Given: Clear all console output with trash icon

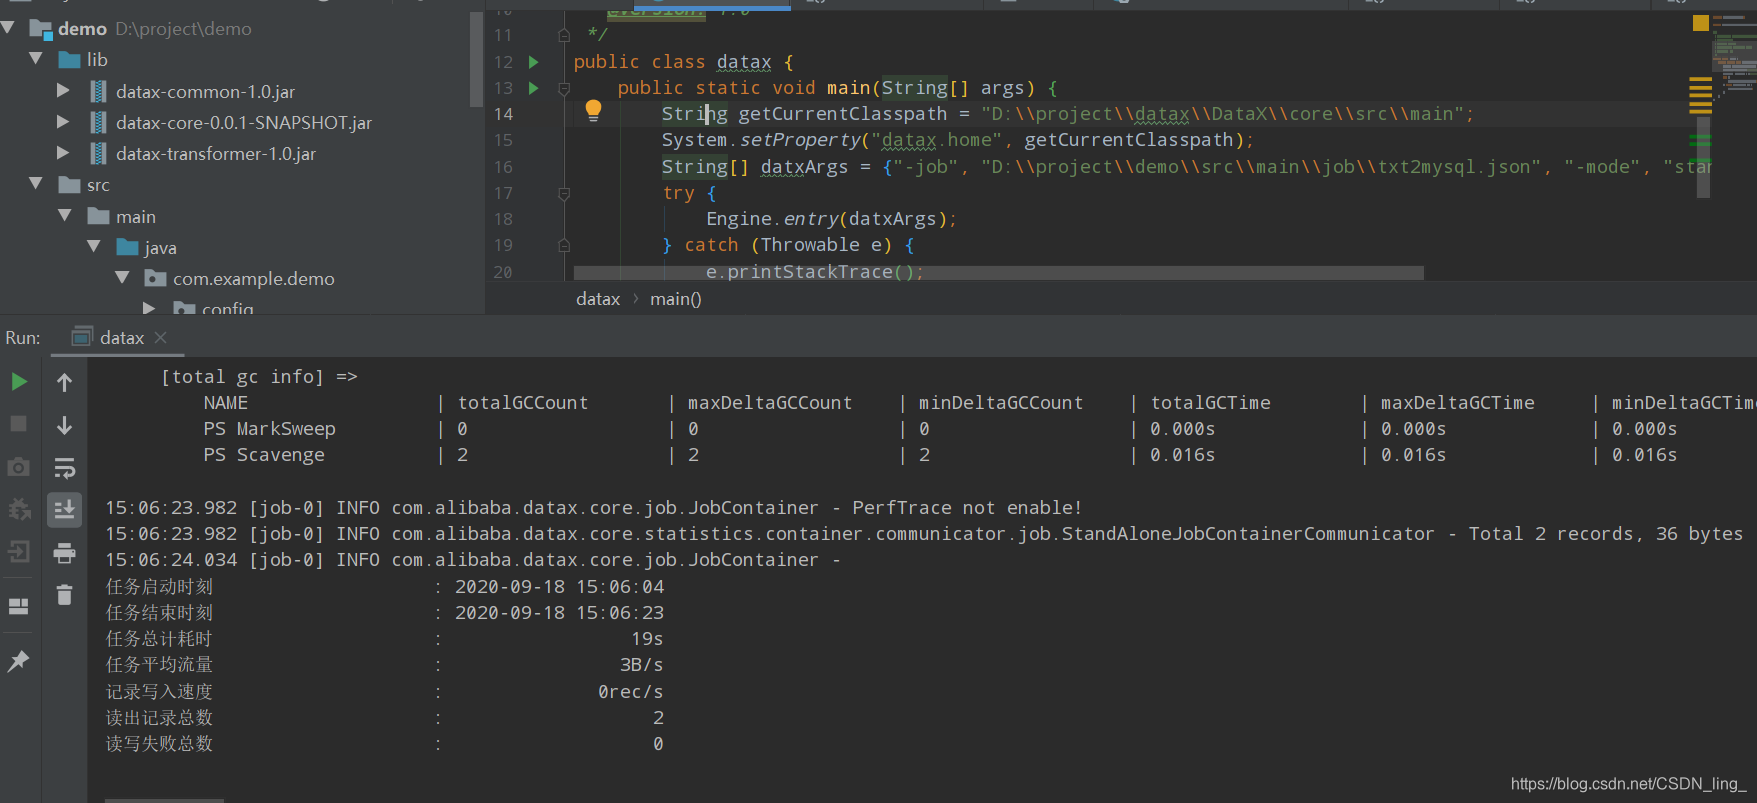Looking at the screenshot, I should [x=64, y=595].
